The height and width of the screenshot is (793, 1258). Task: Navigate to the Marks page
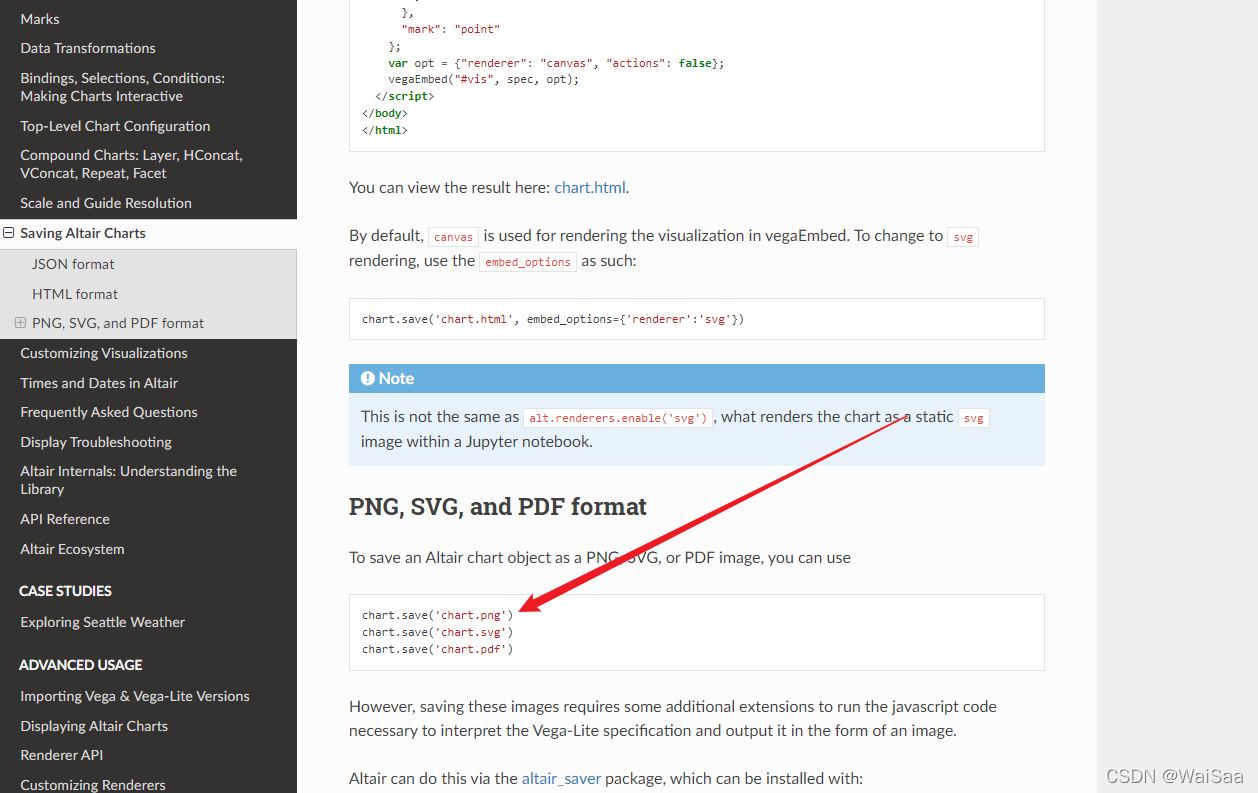click(40, 19)
